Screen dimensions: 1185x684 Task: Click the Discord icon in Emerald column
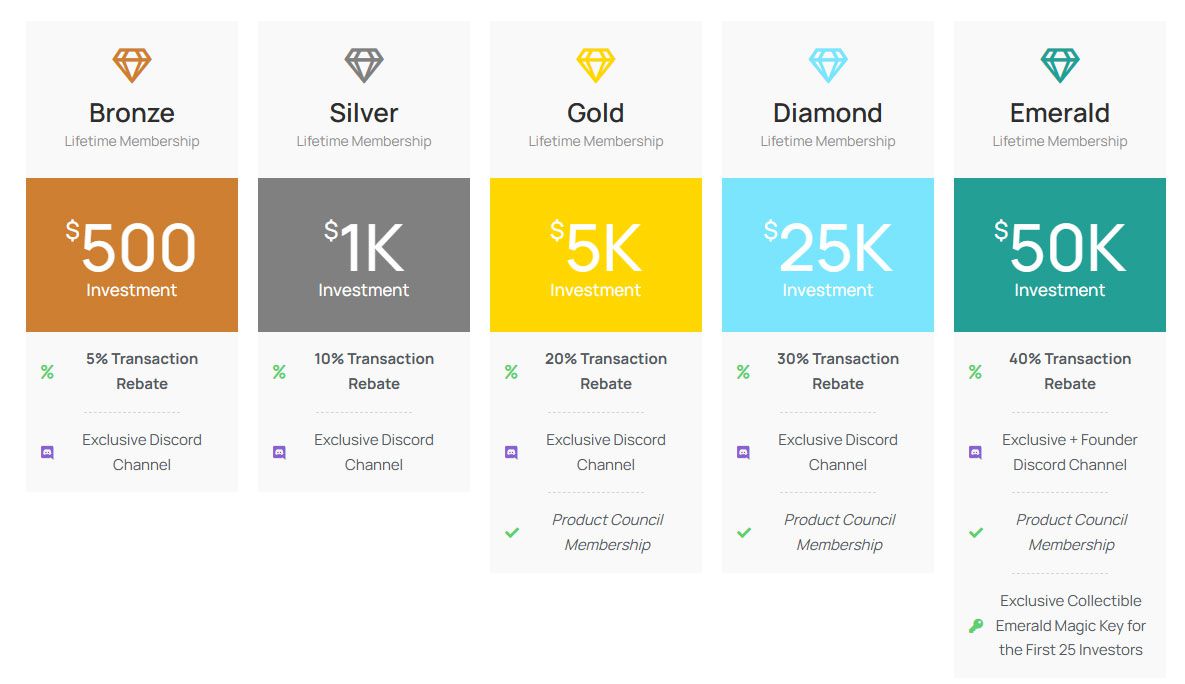point(975,453)
